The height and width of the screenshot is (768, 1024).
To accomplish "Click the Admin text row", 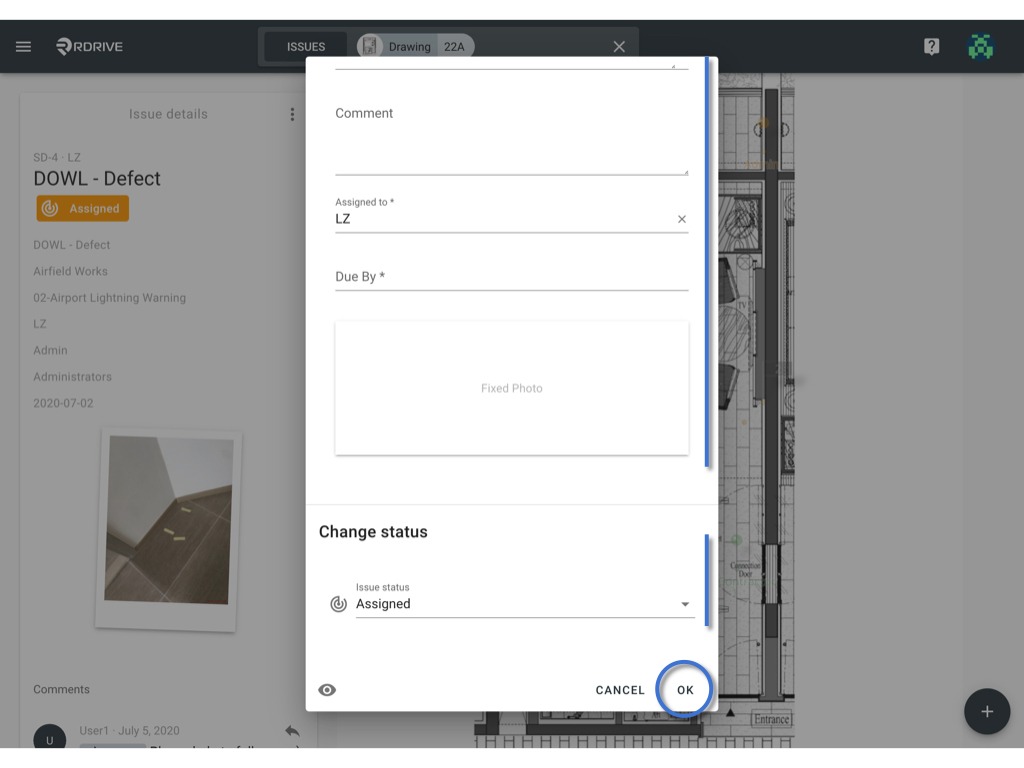I will click(50, 350).
